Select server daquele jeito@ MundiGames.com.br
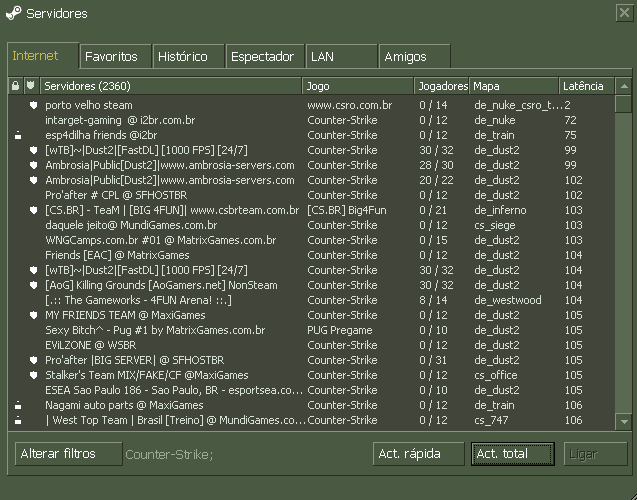This screenshot has width=637, height=500. 311,225
